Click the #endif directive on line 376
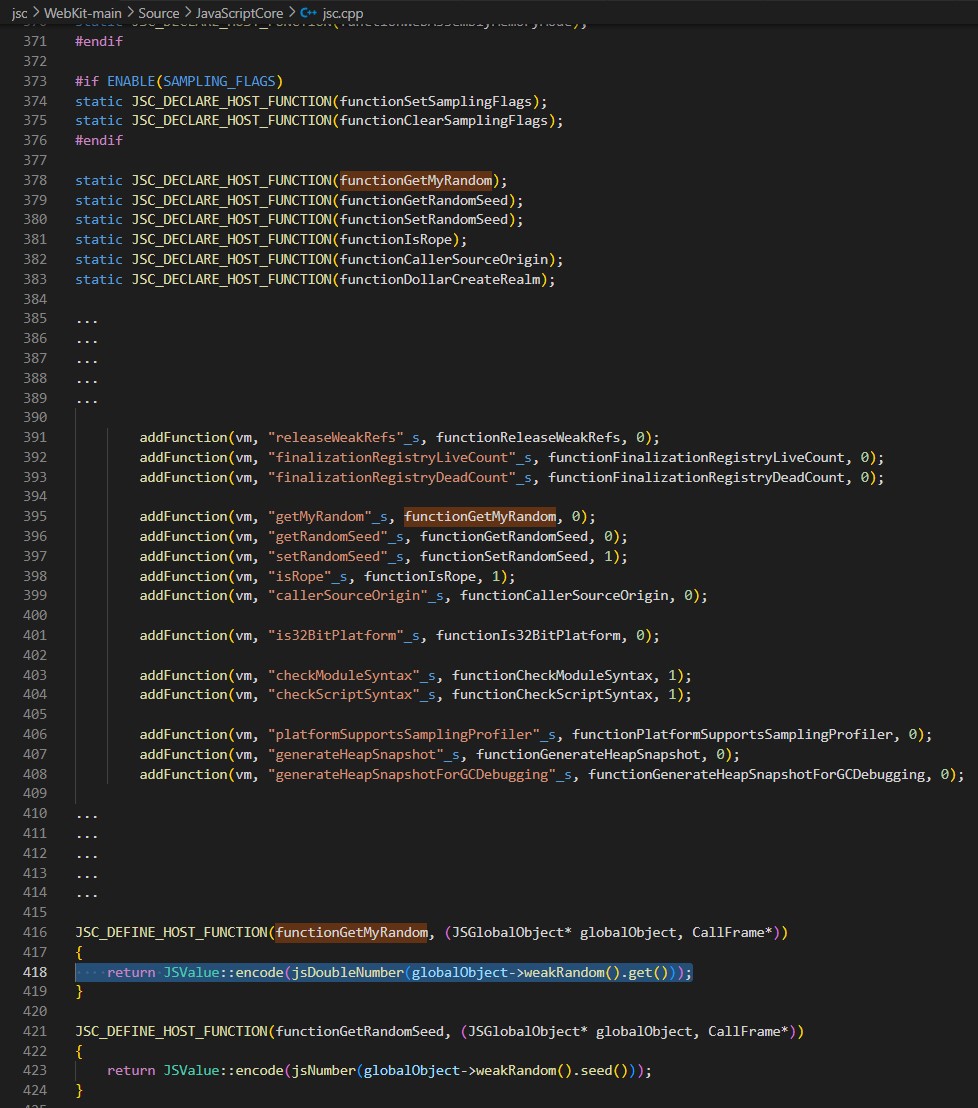The height and width of the screenshot is (1108, 978). 99,141
